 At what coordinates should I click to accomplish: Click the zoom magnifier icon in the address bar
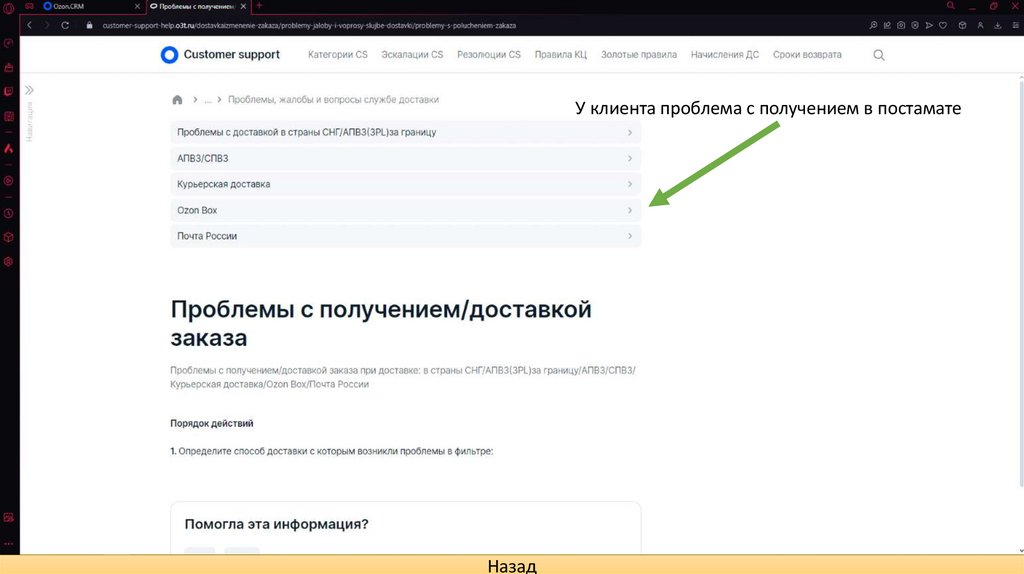873,25
